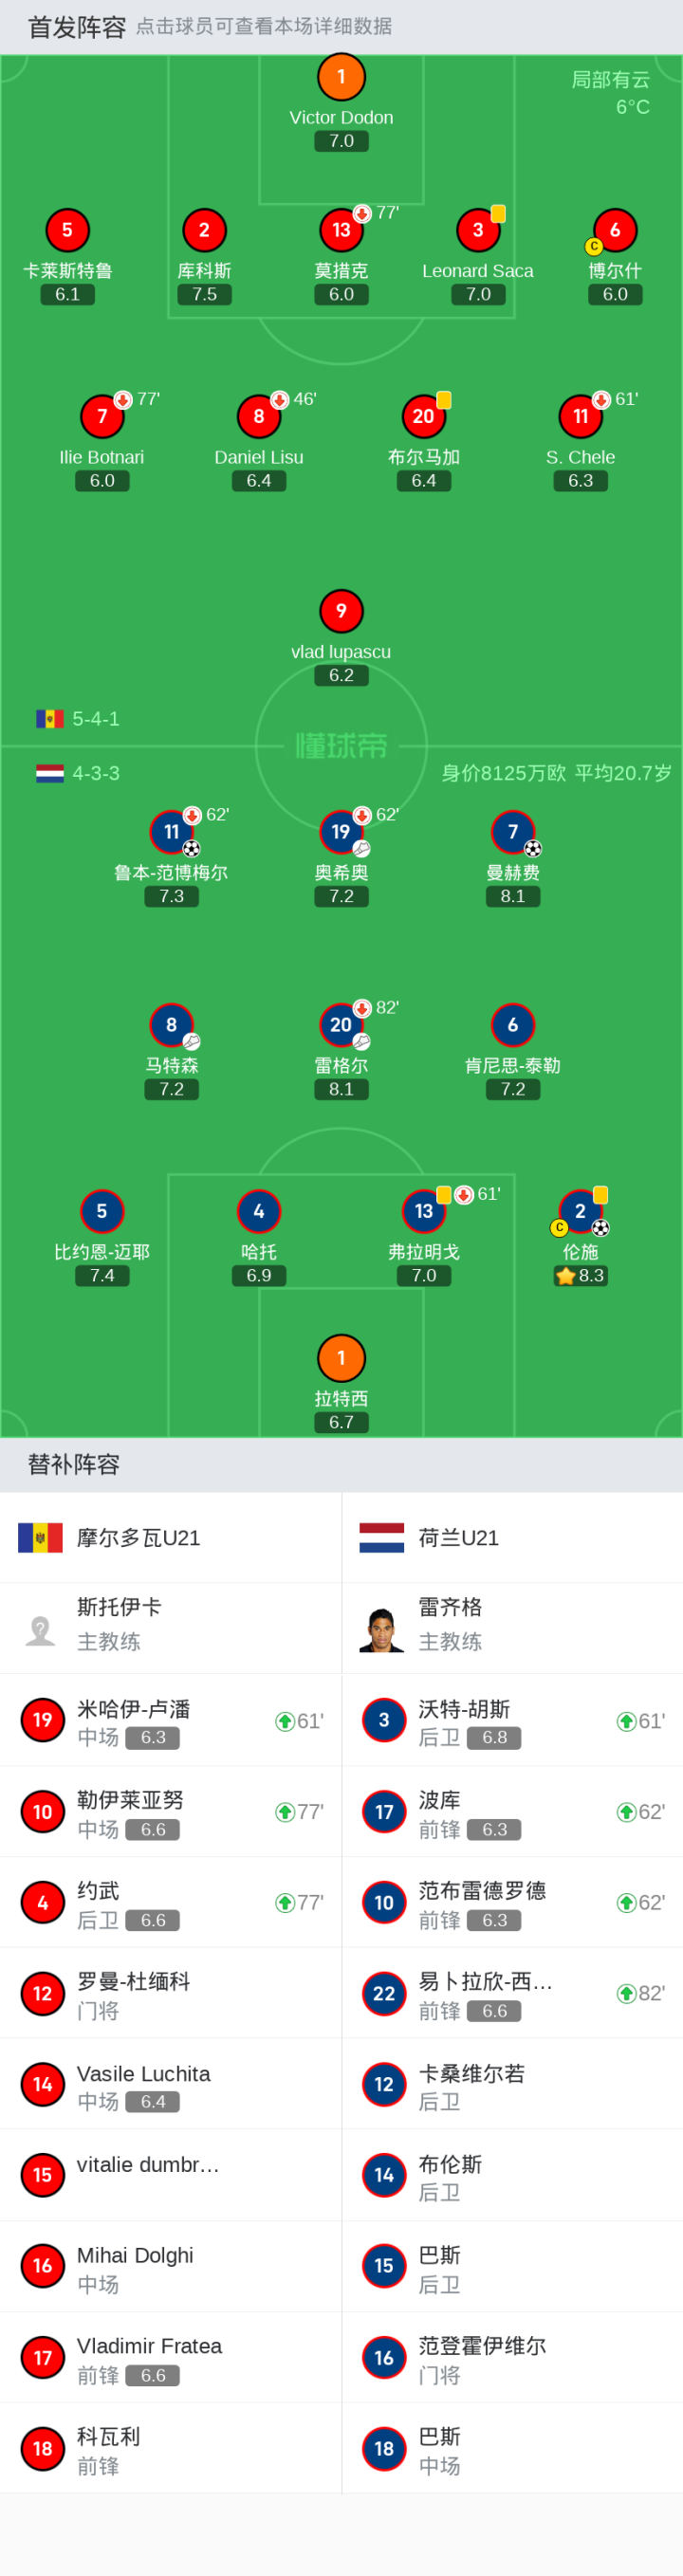Click 莫措克 substitution arrow at 77'
This screenshot has height=2576, width=683.
pyautogui.click(x=362, y=214)
